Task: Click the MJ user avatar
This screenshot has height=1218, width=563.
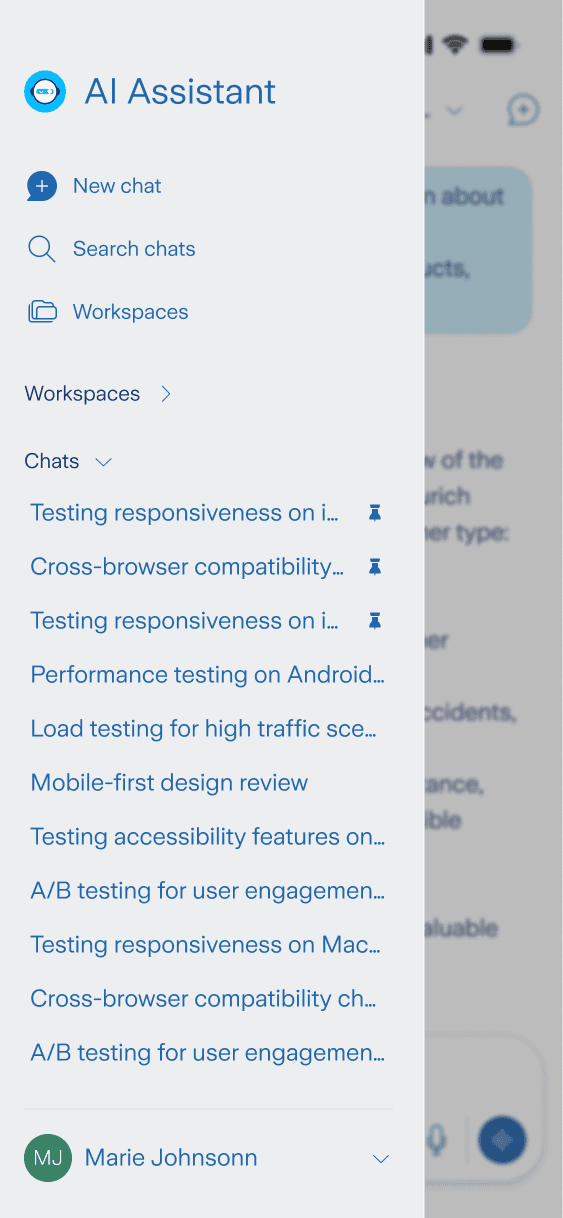Action: point(48,1158)
